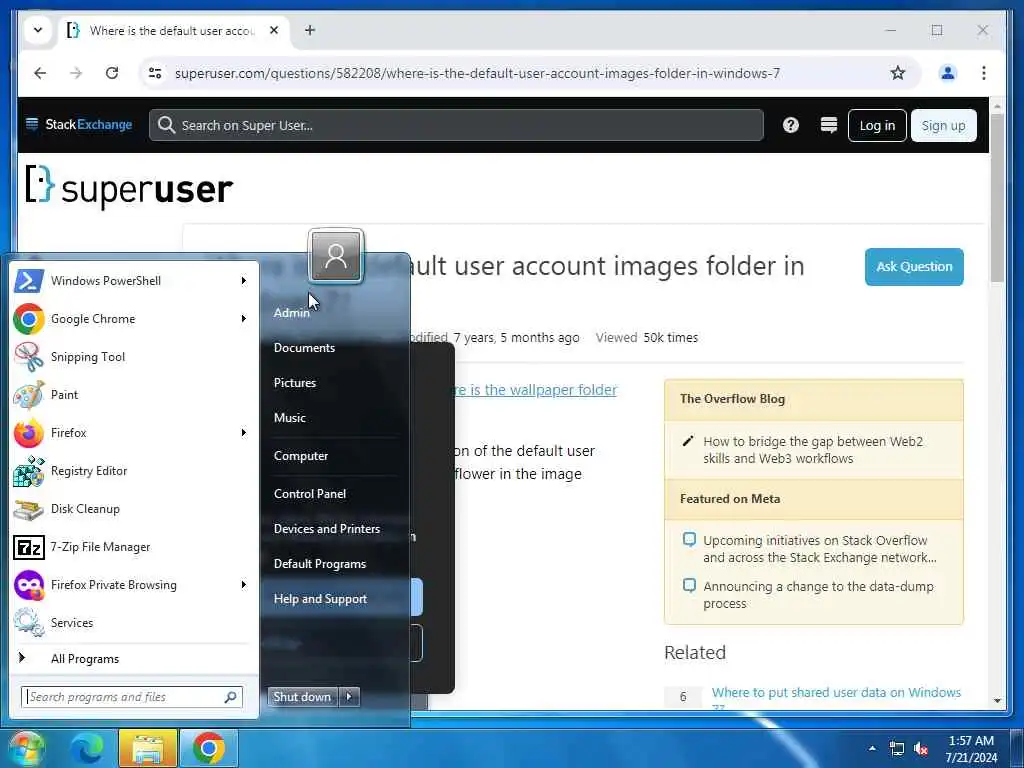
Task: Click the Search programs and files box
Action: tap(131, 697)
